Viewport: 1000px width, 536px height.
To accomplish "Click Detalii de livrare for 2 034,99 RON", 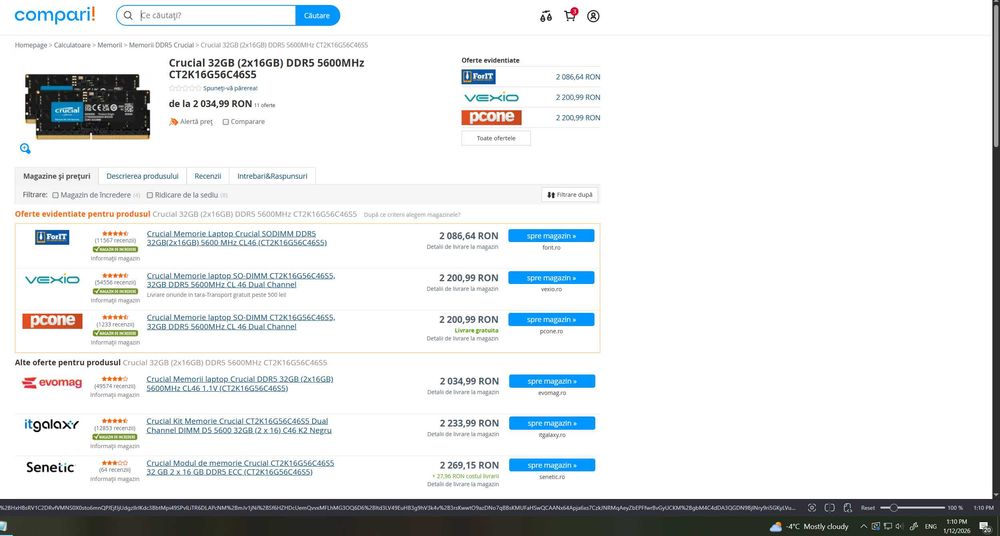I will pos(463,392).
